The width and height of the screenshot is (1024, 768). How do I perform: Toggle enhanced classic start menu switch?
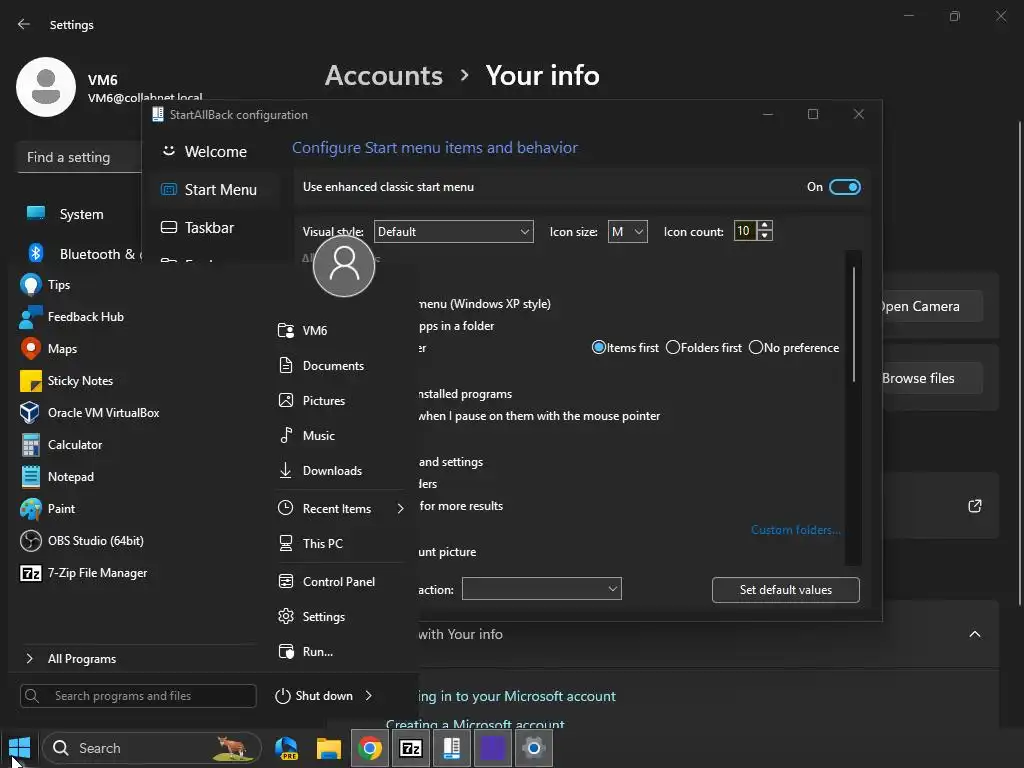tap(845, 187)
